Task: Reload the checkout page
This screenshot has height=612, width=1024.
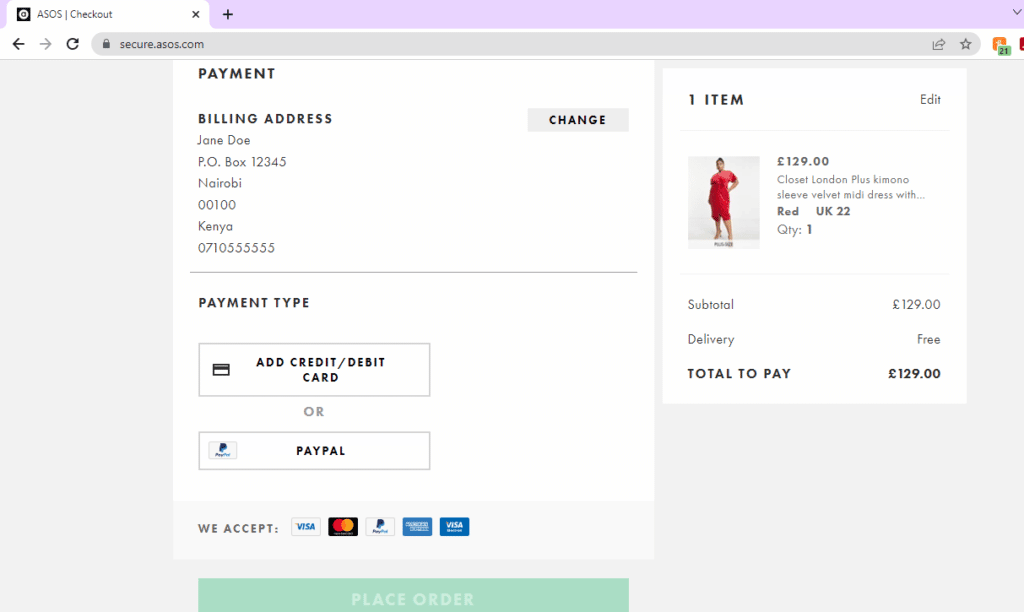Action: pos(72,44)
